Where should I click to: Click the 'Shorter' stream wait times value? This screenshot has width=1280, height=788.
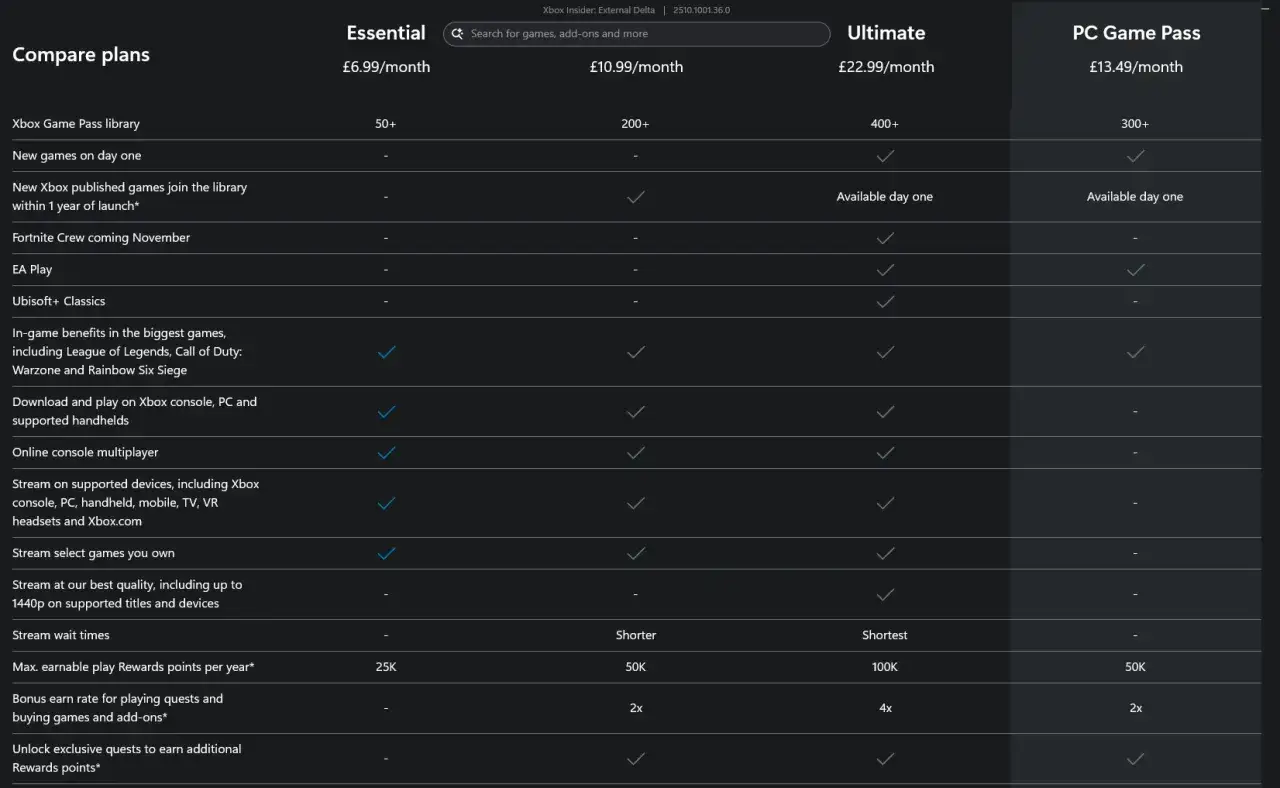tap(636, 635)
